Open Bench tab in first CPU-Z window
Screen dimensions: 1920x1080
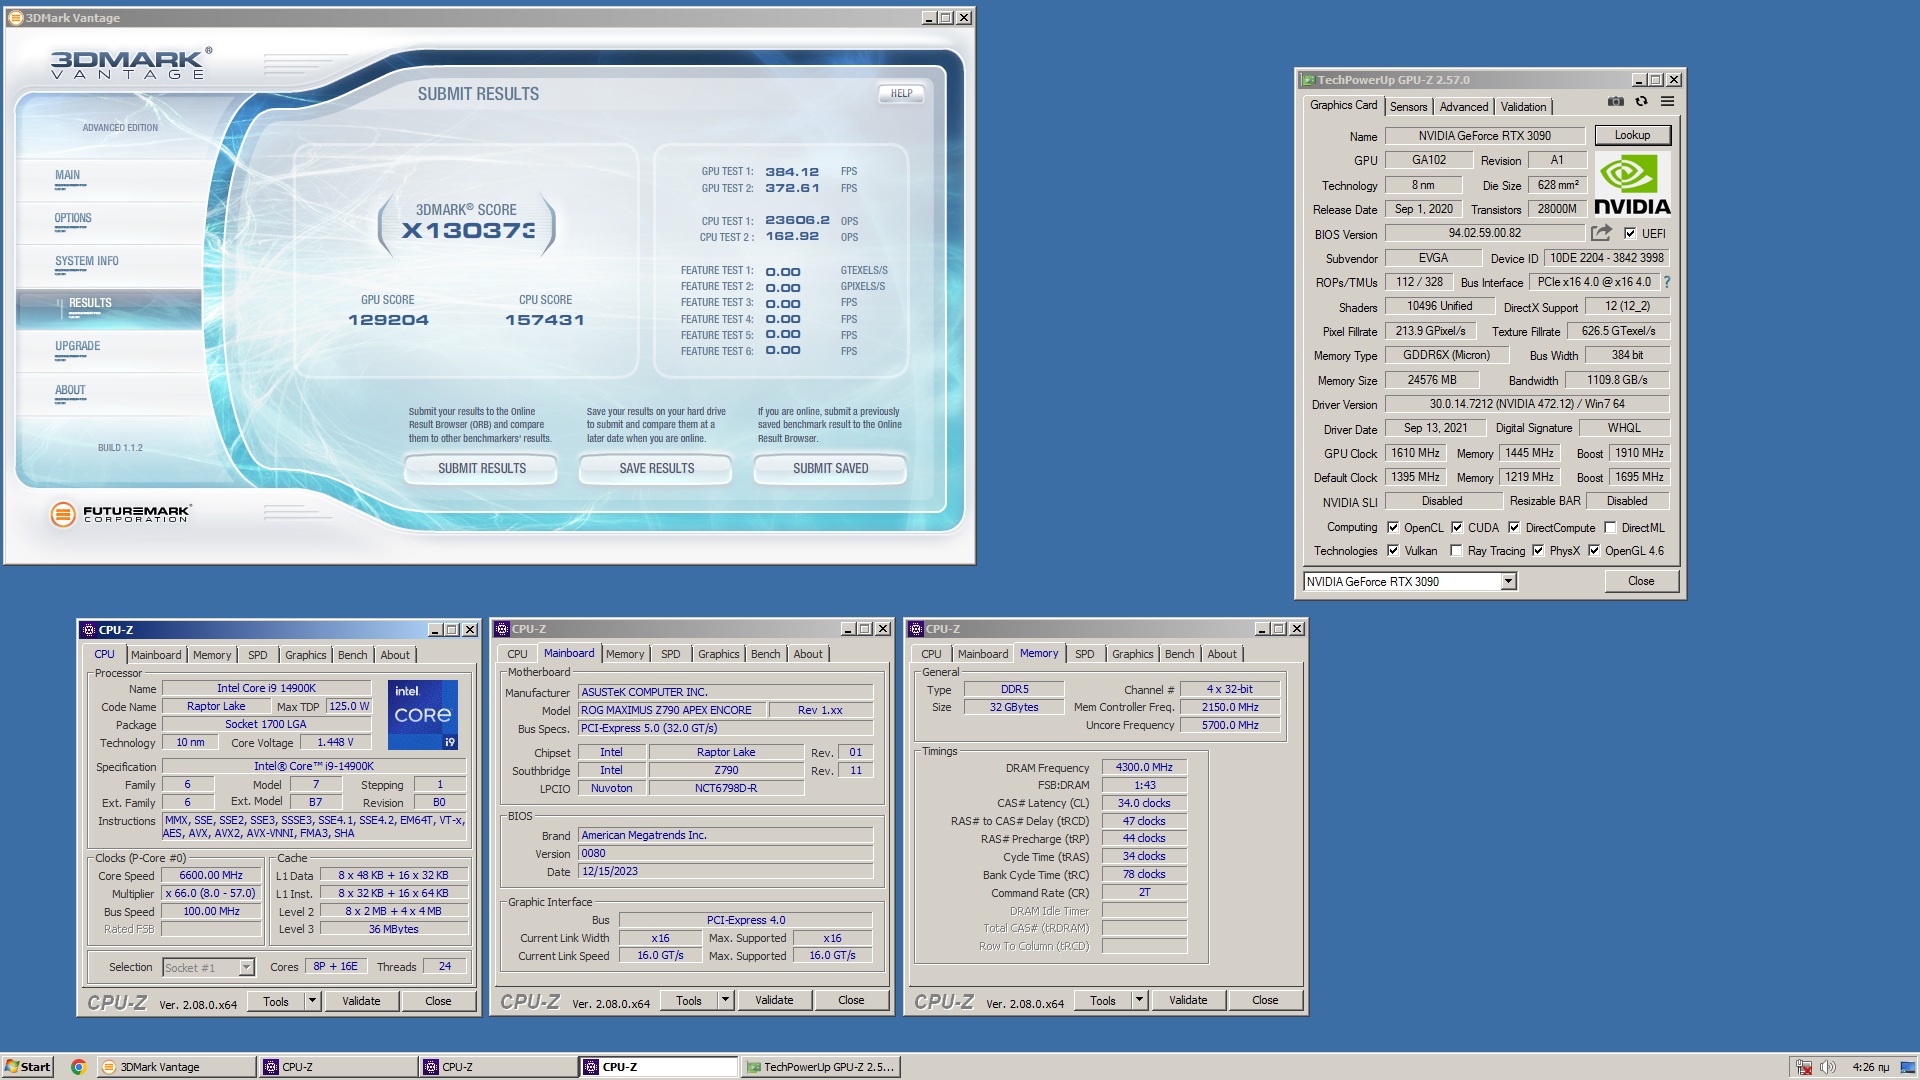click(352, 655)
